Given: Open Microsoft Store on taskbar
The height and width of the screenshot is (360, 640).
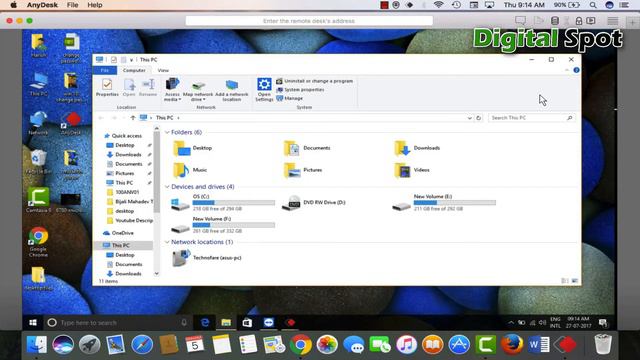Looking at the screenshot, I should [x=247, y=322].
